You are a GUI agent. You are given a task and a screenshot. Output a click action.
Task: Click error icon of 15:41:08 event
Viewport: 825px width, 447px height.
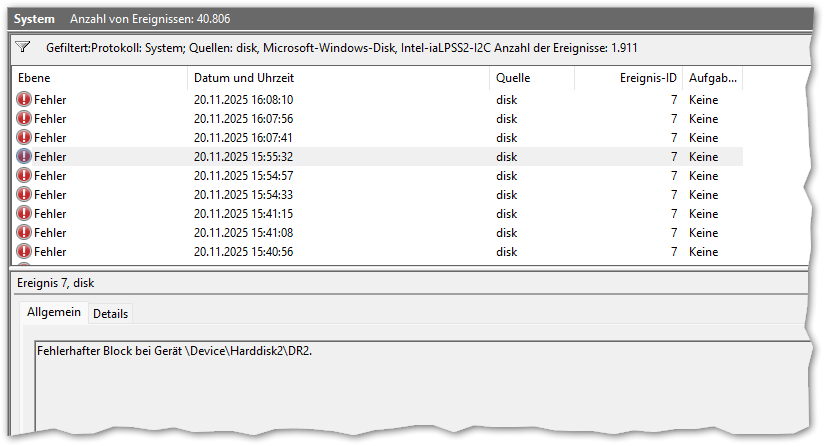coord(24,233)
